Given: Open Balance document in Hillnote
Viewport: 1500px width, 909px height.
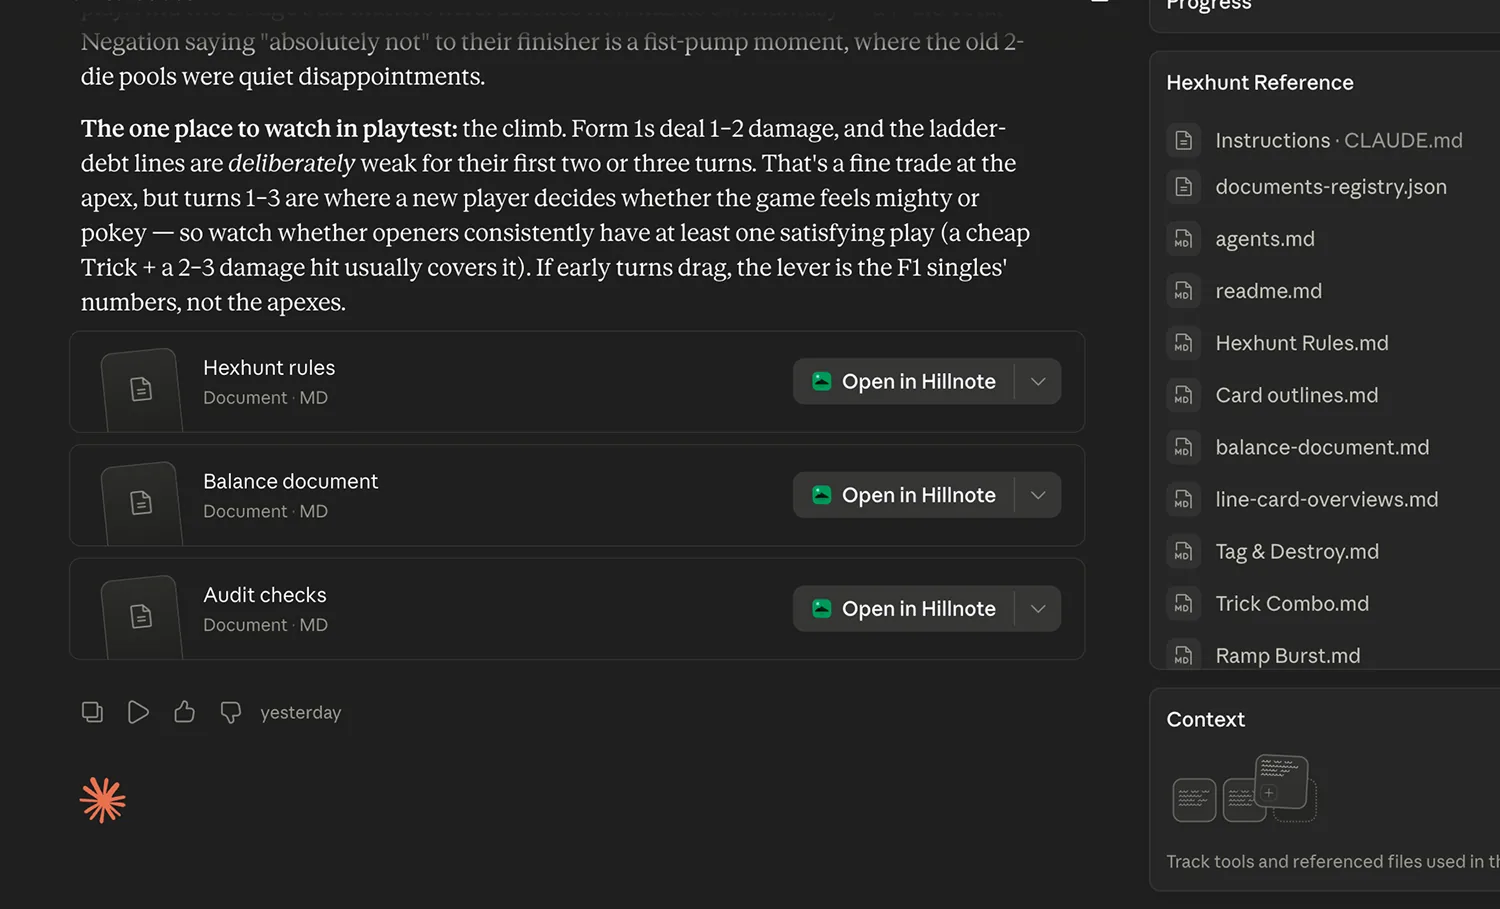Looking at the screenshot, I should (x=904, y=495).
